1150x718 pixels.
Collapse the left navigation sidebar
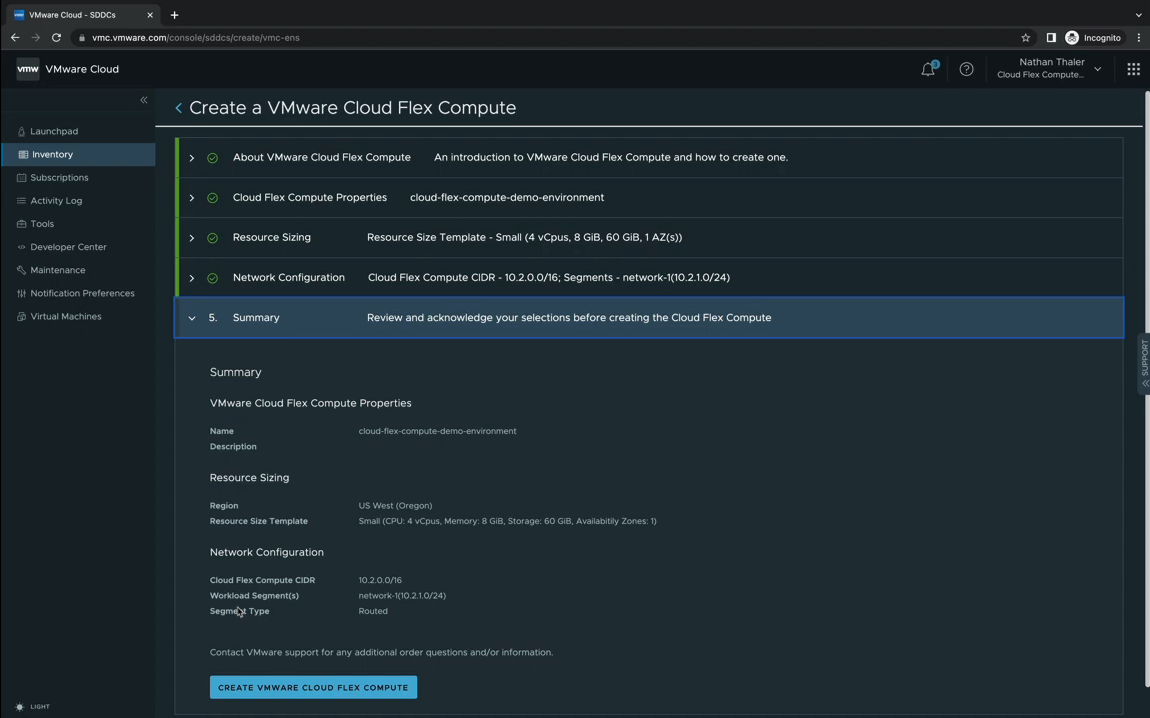tap(144, 100)
